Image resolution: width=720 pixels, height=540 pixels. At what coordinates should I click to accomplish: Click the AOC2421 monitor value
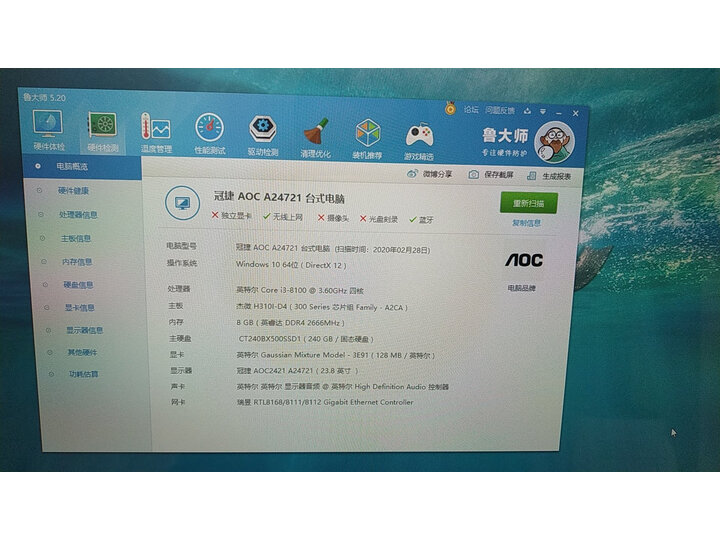point(297,371)
